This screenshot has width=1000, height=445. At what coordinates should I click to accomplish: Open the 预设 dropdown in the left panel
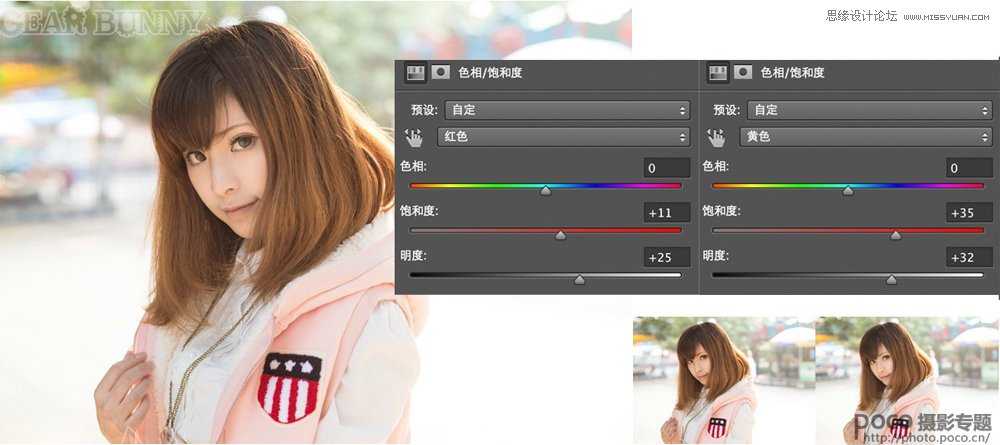[x=568, y=110]
